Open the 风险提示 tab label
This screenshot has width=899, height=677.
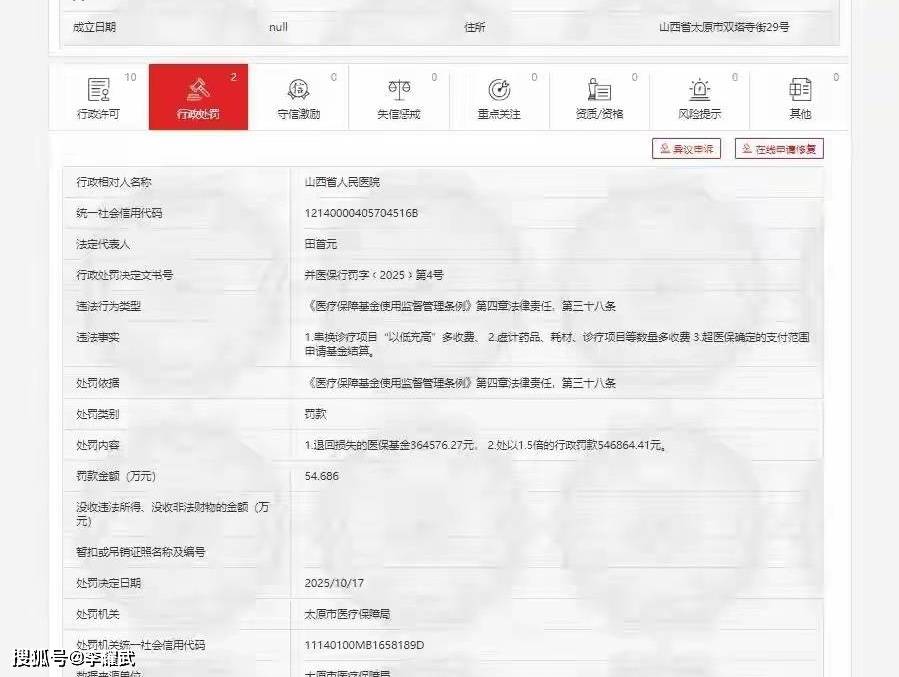coord(700,114)
